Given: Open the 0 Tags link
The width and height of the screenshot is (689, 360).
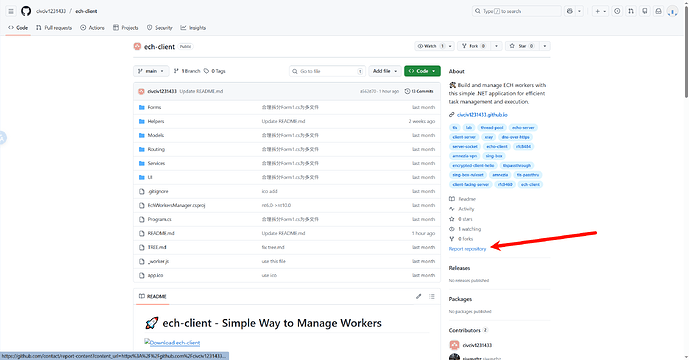Looking at the screenshot, I should point(215,71).
